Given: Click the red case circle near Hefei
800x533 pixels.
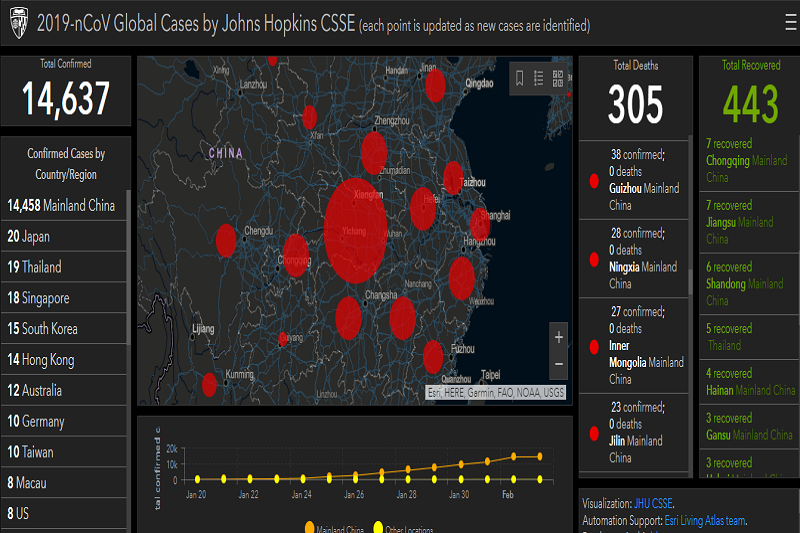Looking at the screenshot, I should pos(423,209).
